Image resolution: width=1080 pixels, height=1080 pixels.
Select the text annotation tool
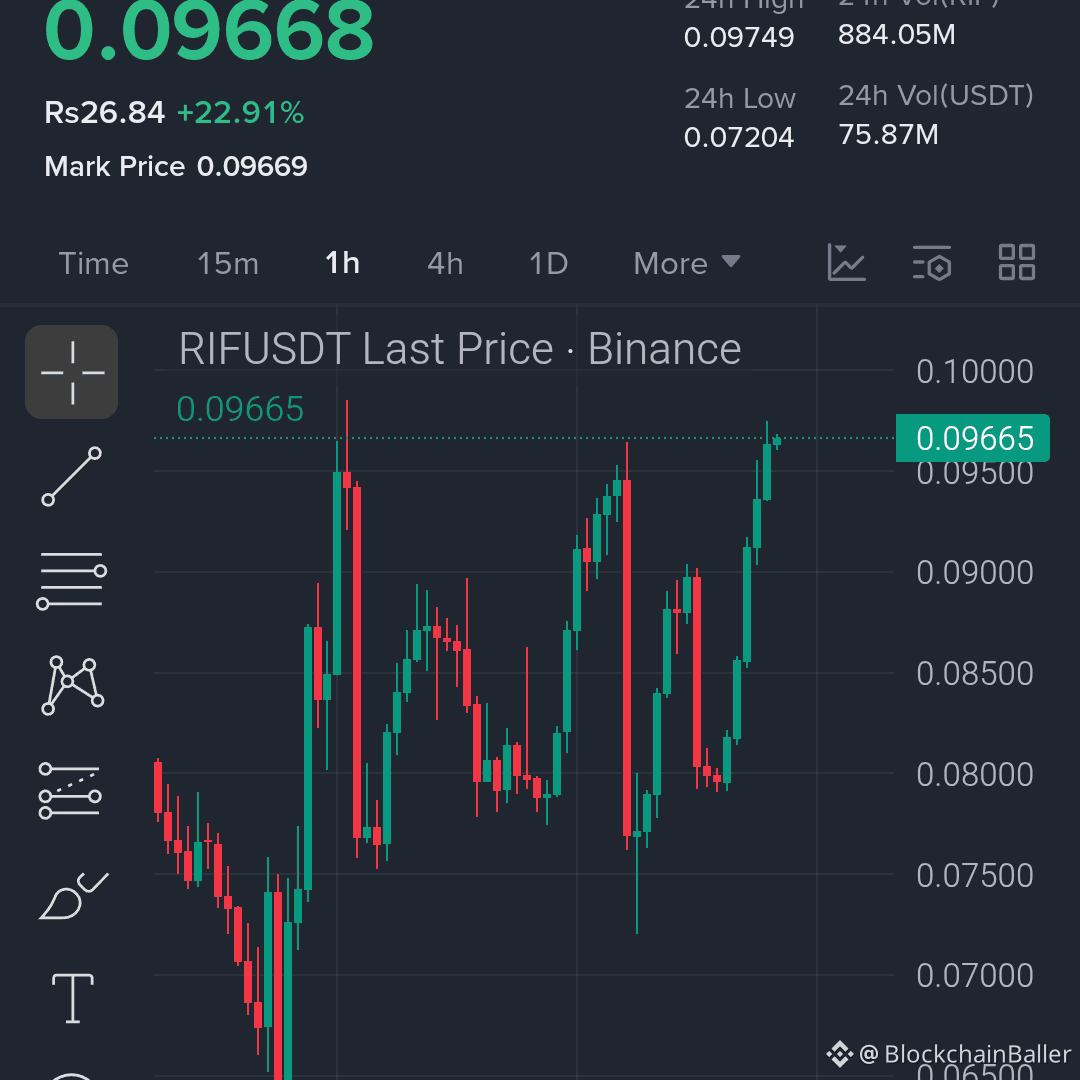click(73, 999)
